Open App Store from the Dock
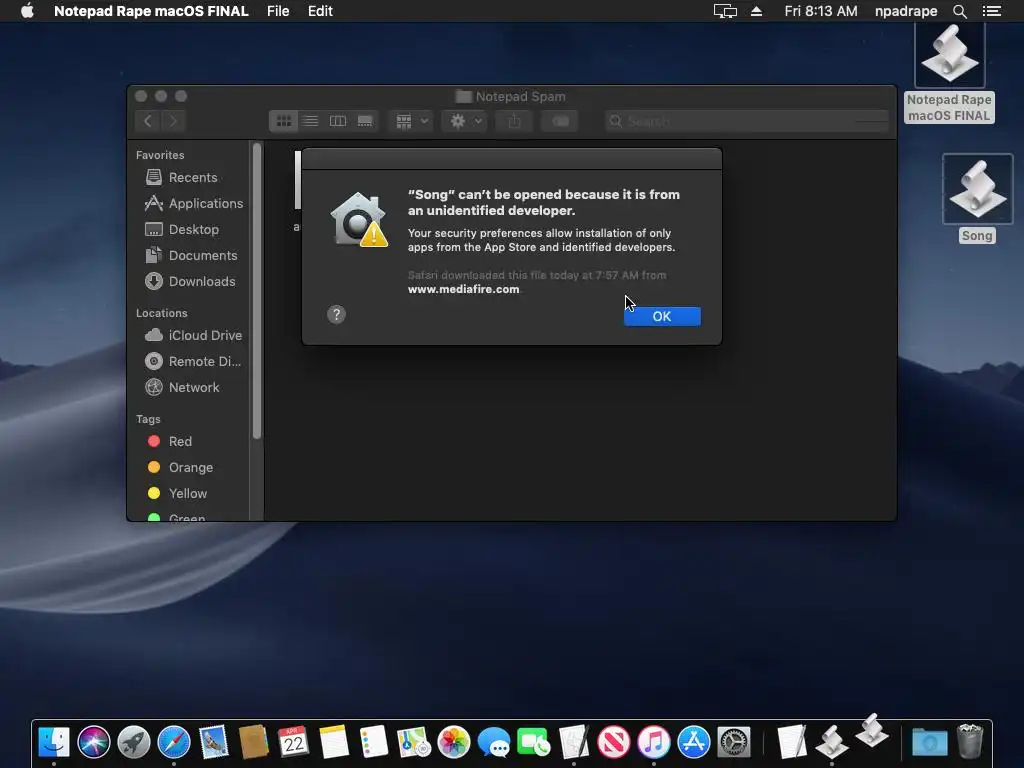Screen dimensions: 1024x768 [x=694, y=743]
